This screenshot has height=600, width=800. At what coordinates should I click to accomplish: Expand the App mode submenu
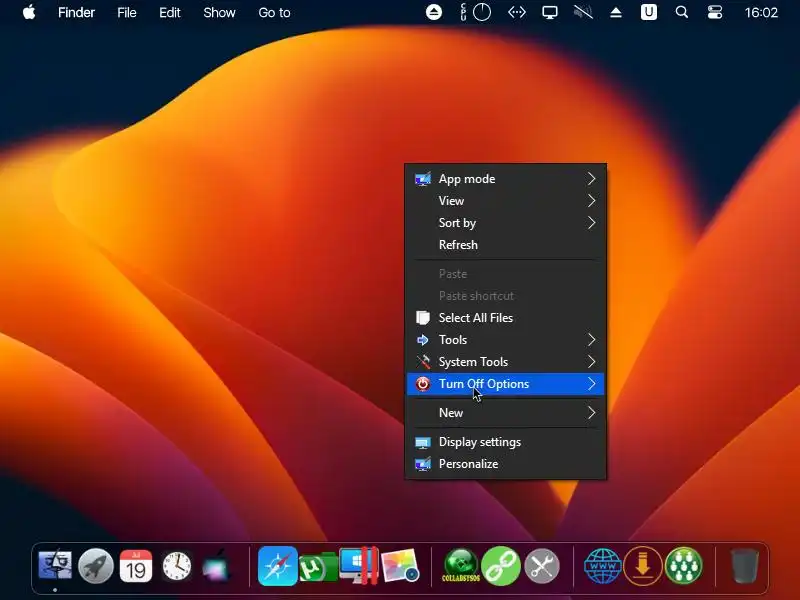tap(505, 179)
